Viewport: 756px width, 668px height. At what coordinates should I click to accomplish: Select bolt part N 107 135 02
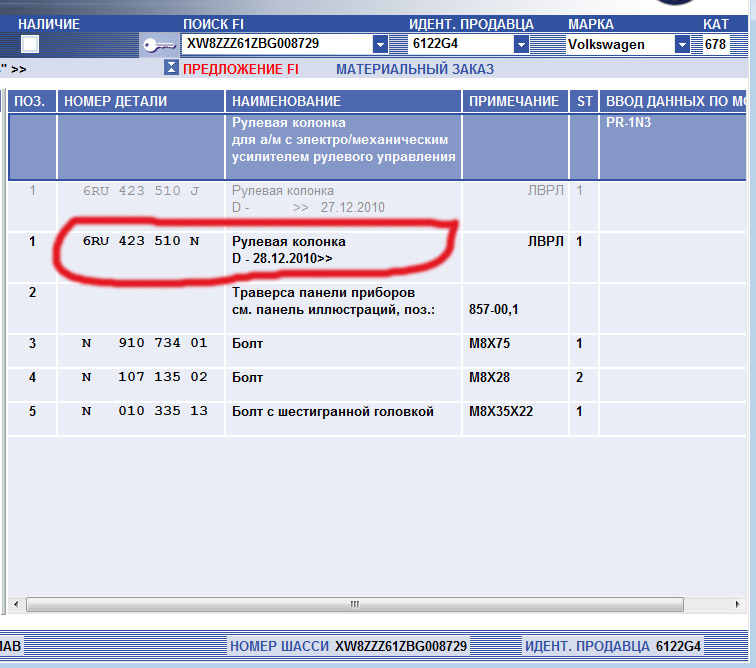click(144, 378)
